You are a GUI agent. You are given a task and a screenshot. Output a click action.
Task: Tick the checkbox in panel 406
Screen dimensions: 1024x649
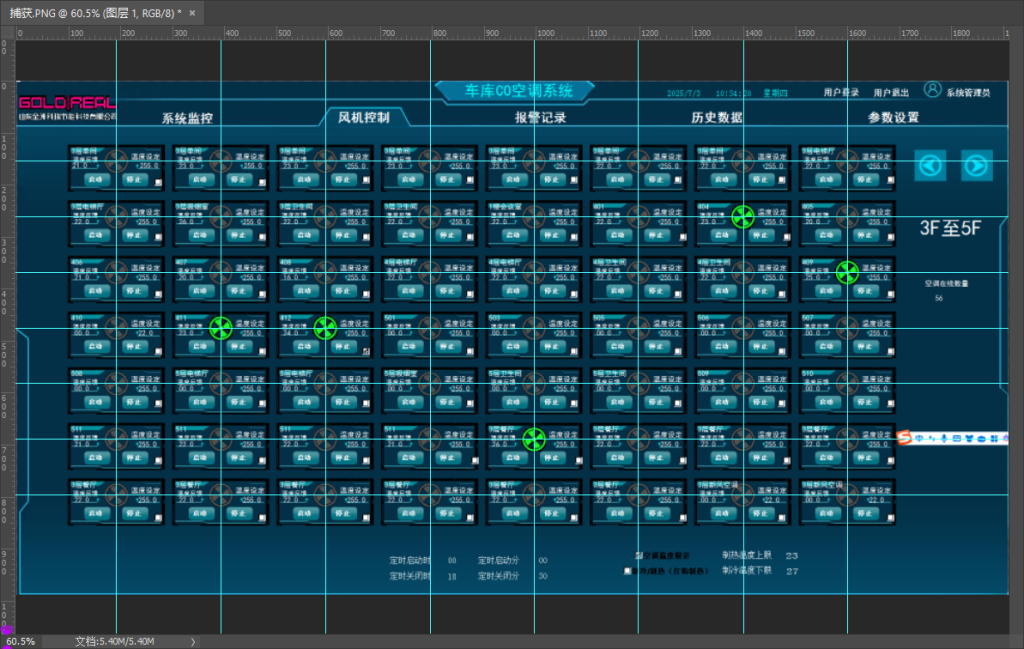click(x=158, y=295)
